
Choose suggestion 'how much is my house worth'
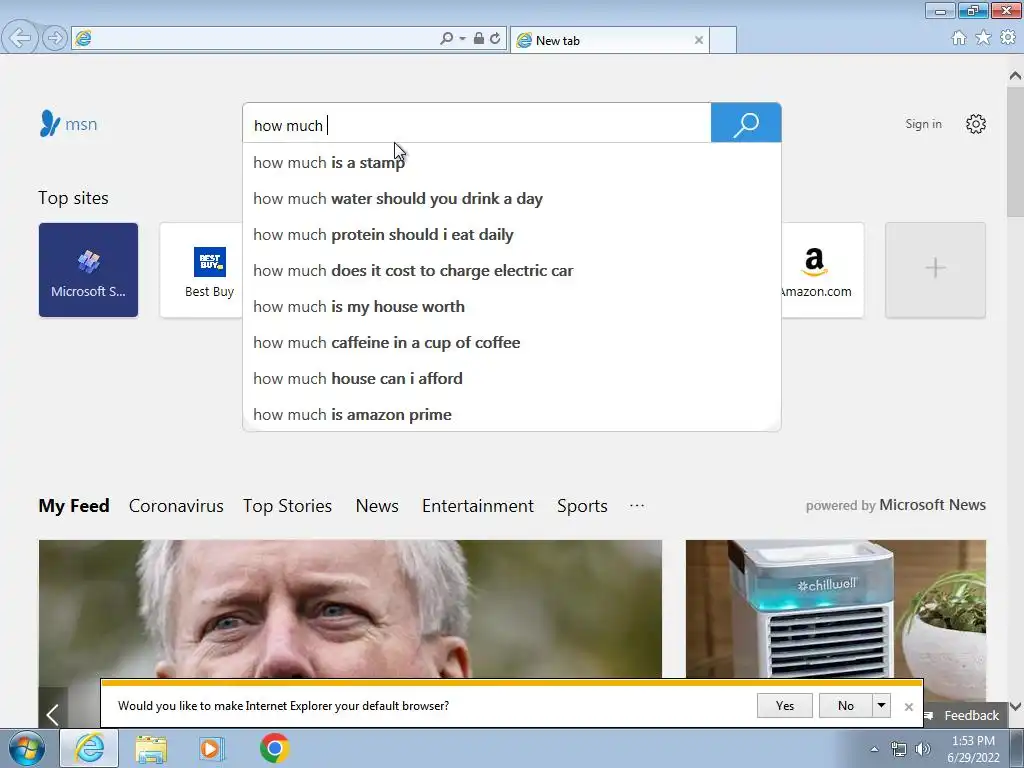coord(511,306)
